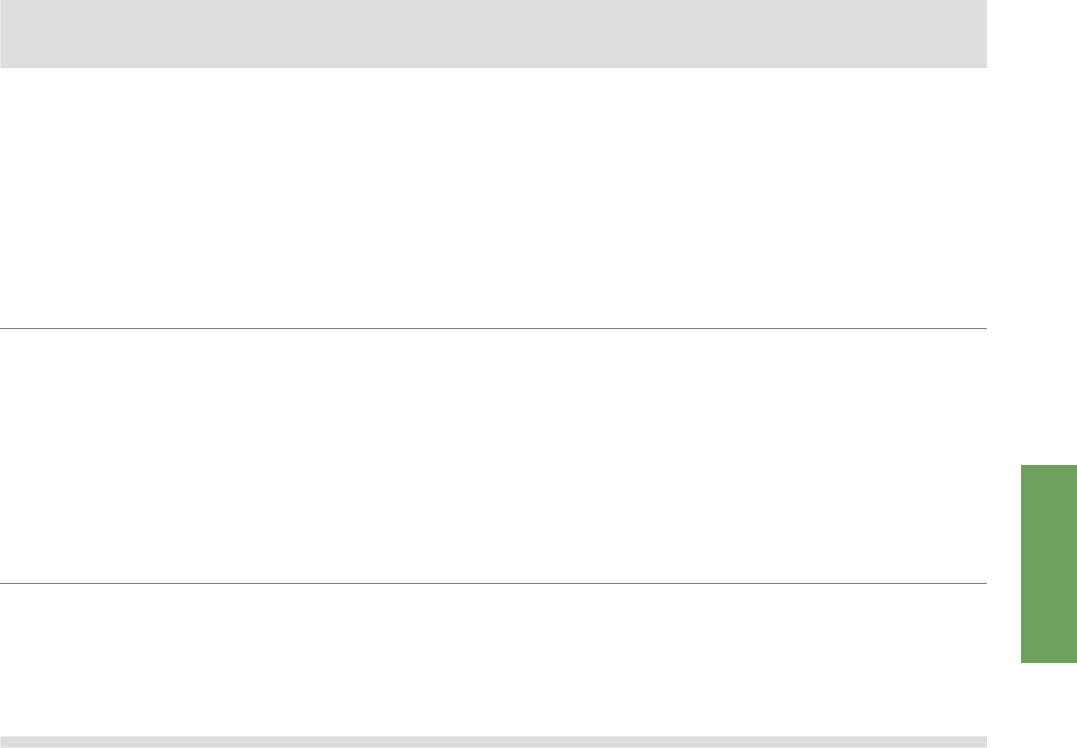
Task: Select the green side tab
Action: point(1049,564)
